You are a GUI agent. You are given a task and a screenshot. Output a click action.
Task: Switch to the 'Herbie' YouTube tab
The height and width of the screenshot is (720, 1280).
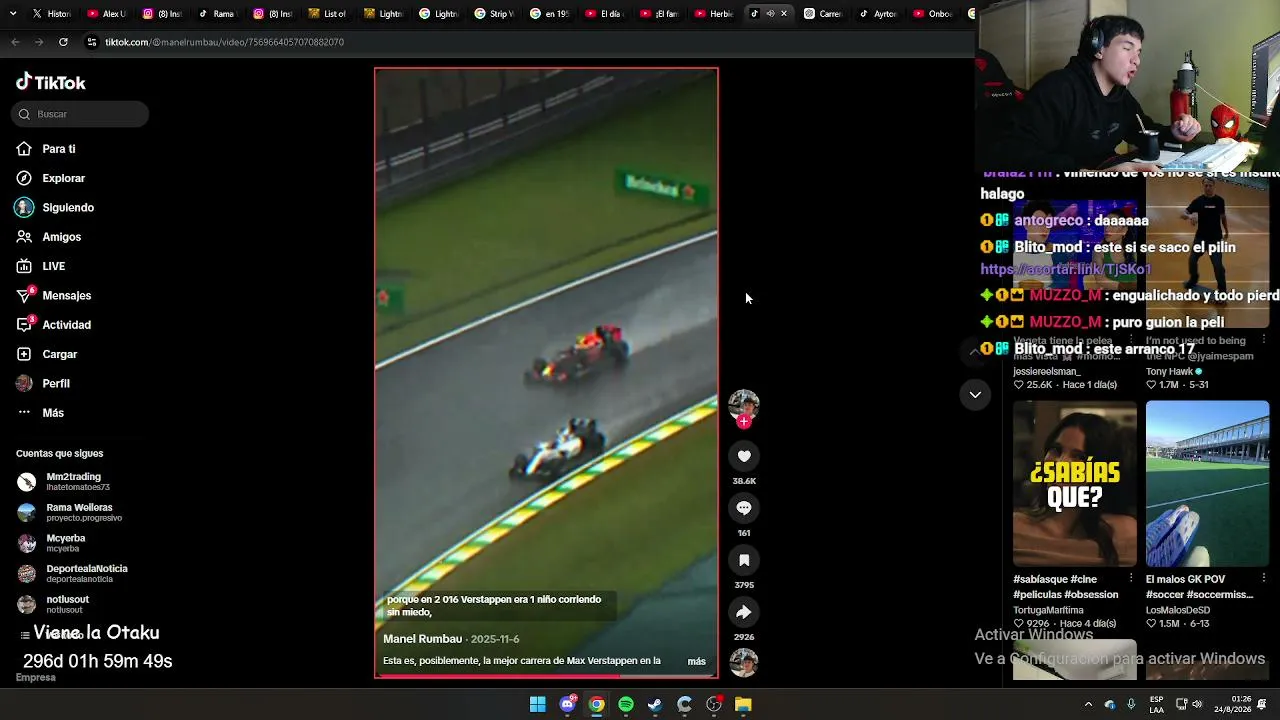coord(714,14)
